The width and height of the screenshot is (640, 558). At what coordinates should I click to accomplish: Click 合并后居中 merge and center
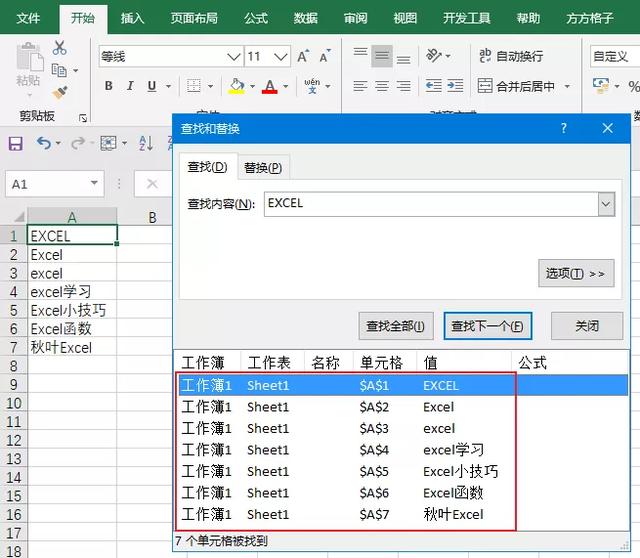516,86
